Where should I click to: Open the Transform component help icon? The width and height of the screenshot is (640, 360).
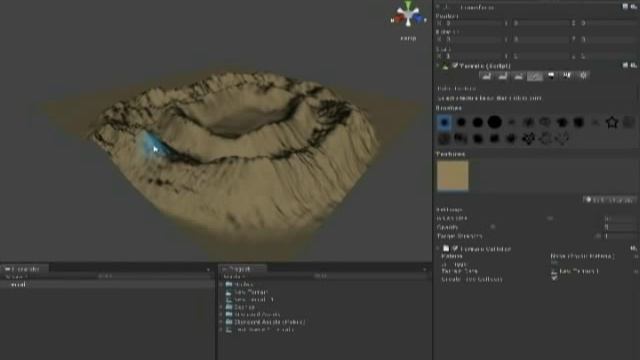625,7
